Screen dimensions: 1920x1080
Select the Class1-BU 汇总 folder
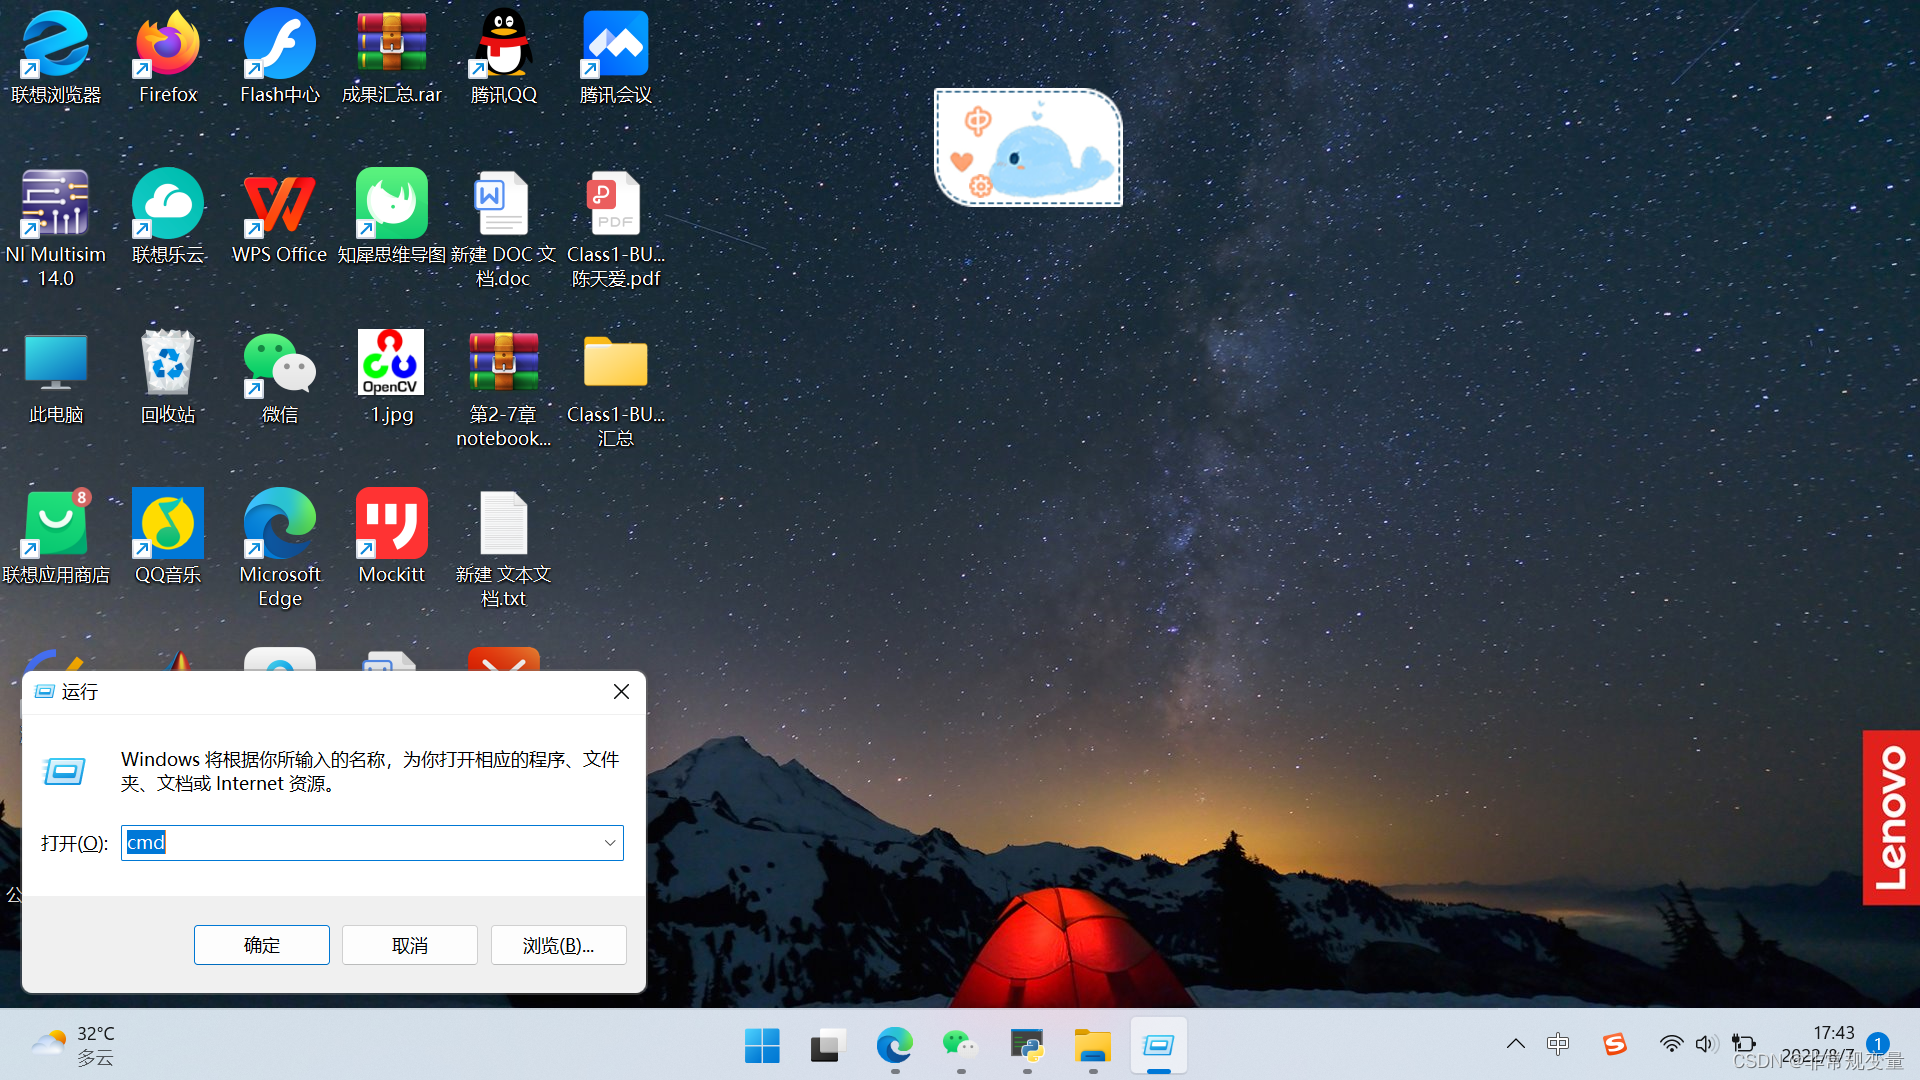tap(616, 389)
